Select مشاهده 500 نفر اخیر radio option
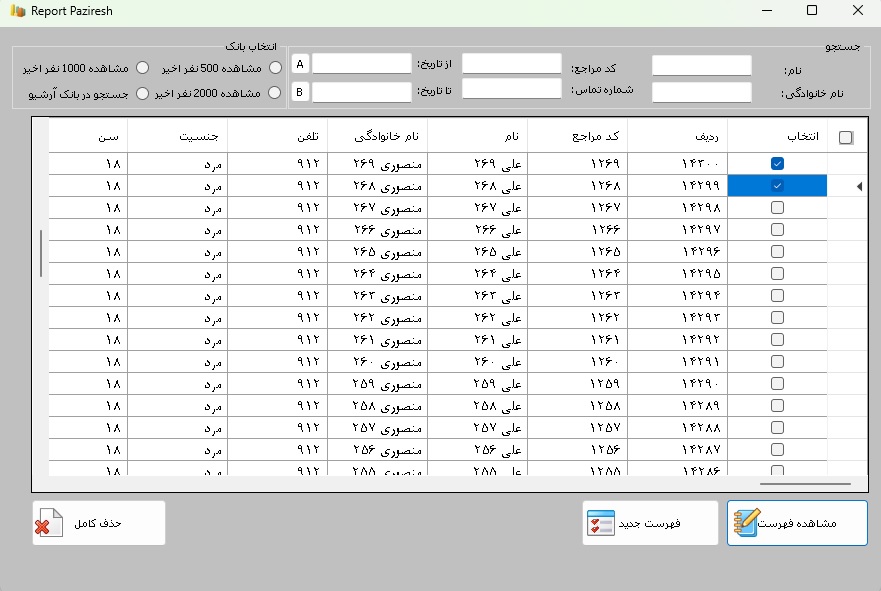881x591 pixels. tap(275, 68)
